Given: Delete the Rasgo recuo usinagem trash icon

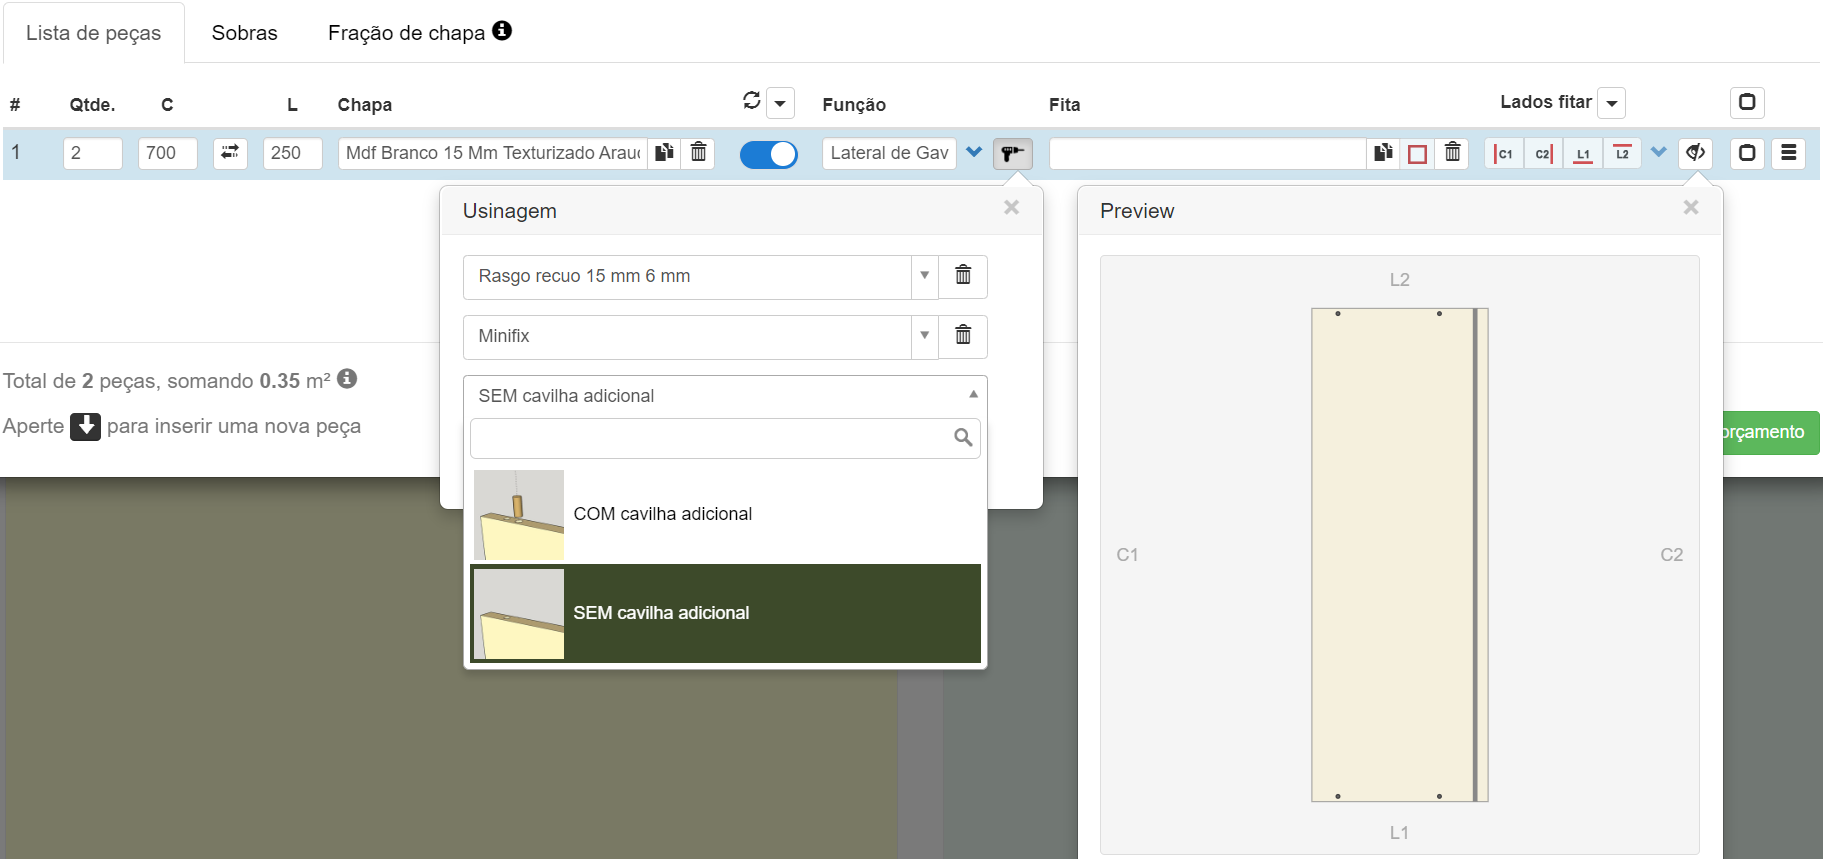Looking at the screenshot, I should (x=963, y=276).
